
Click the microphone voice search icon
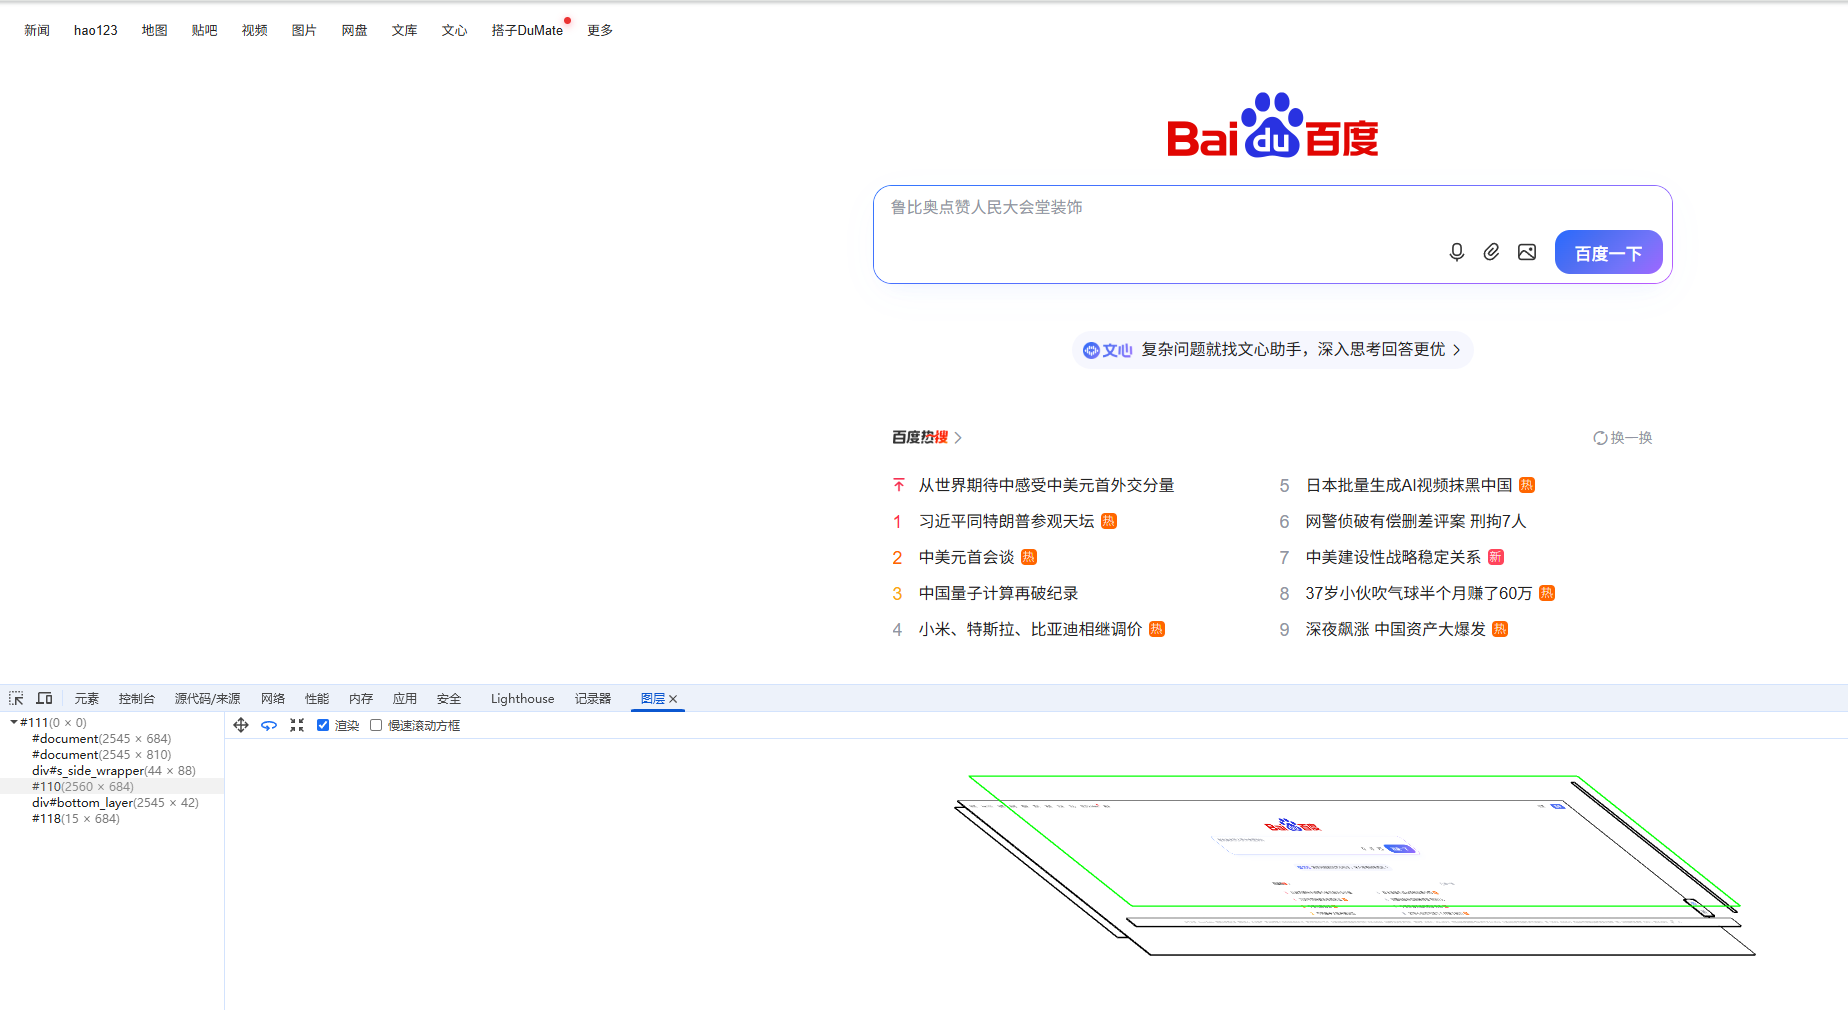point(1457,252)
